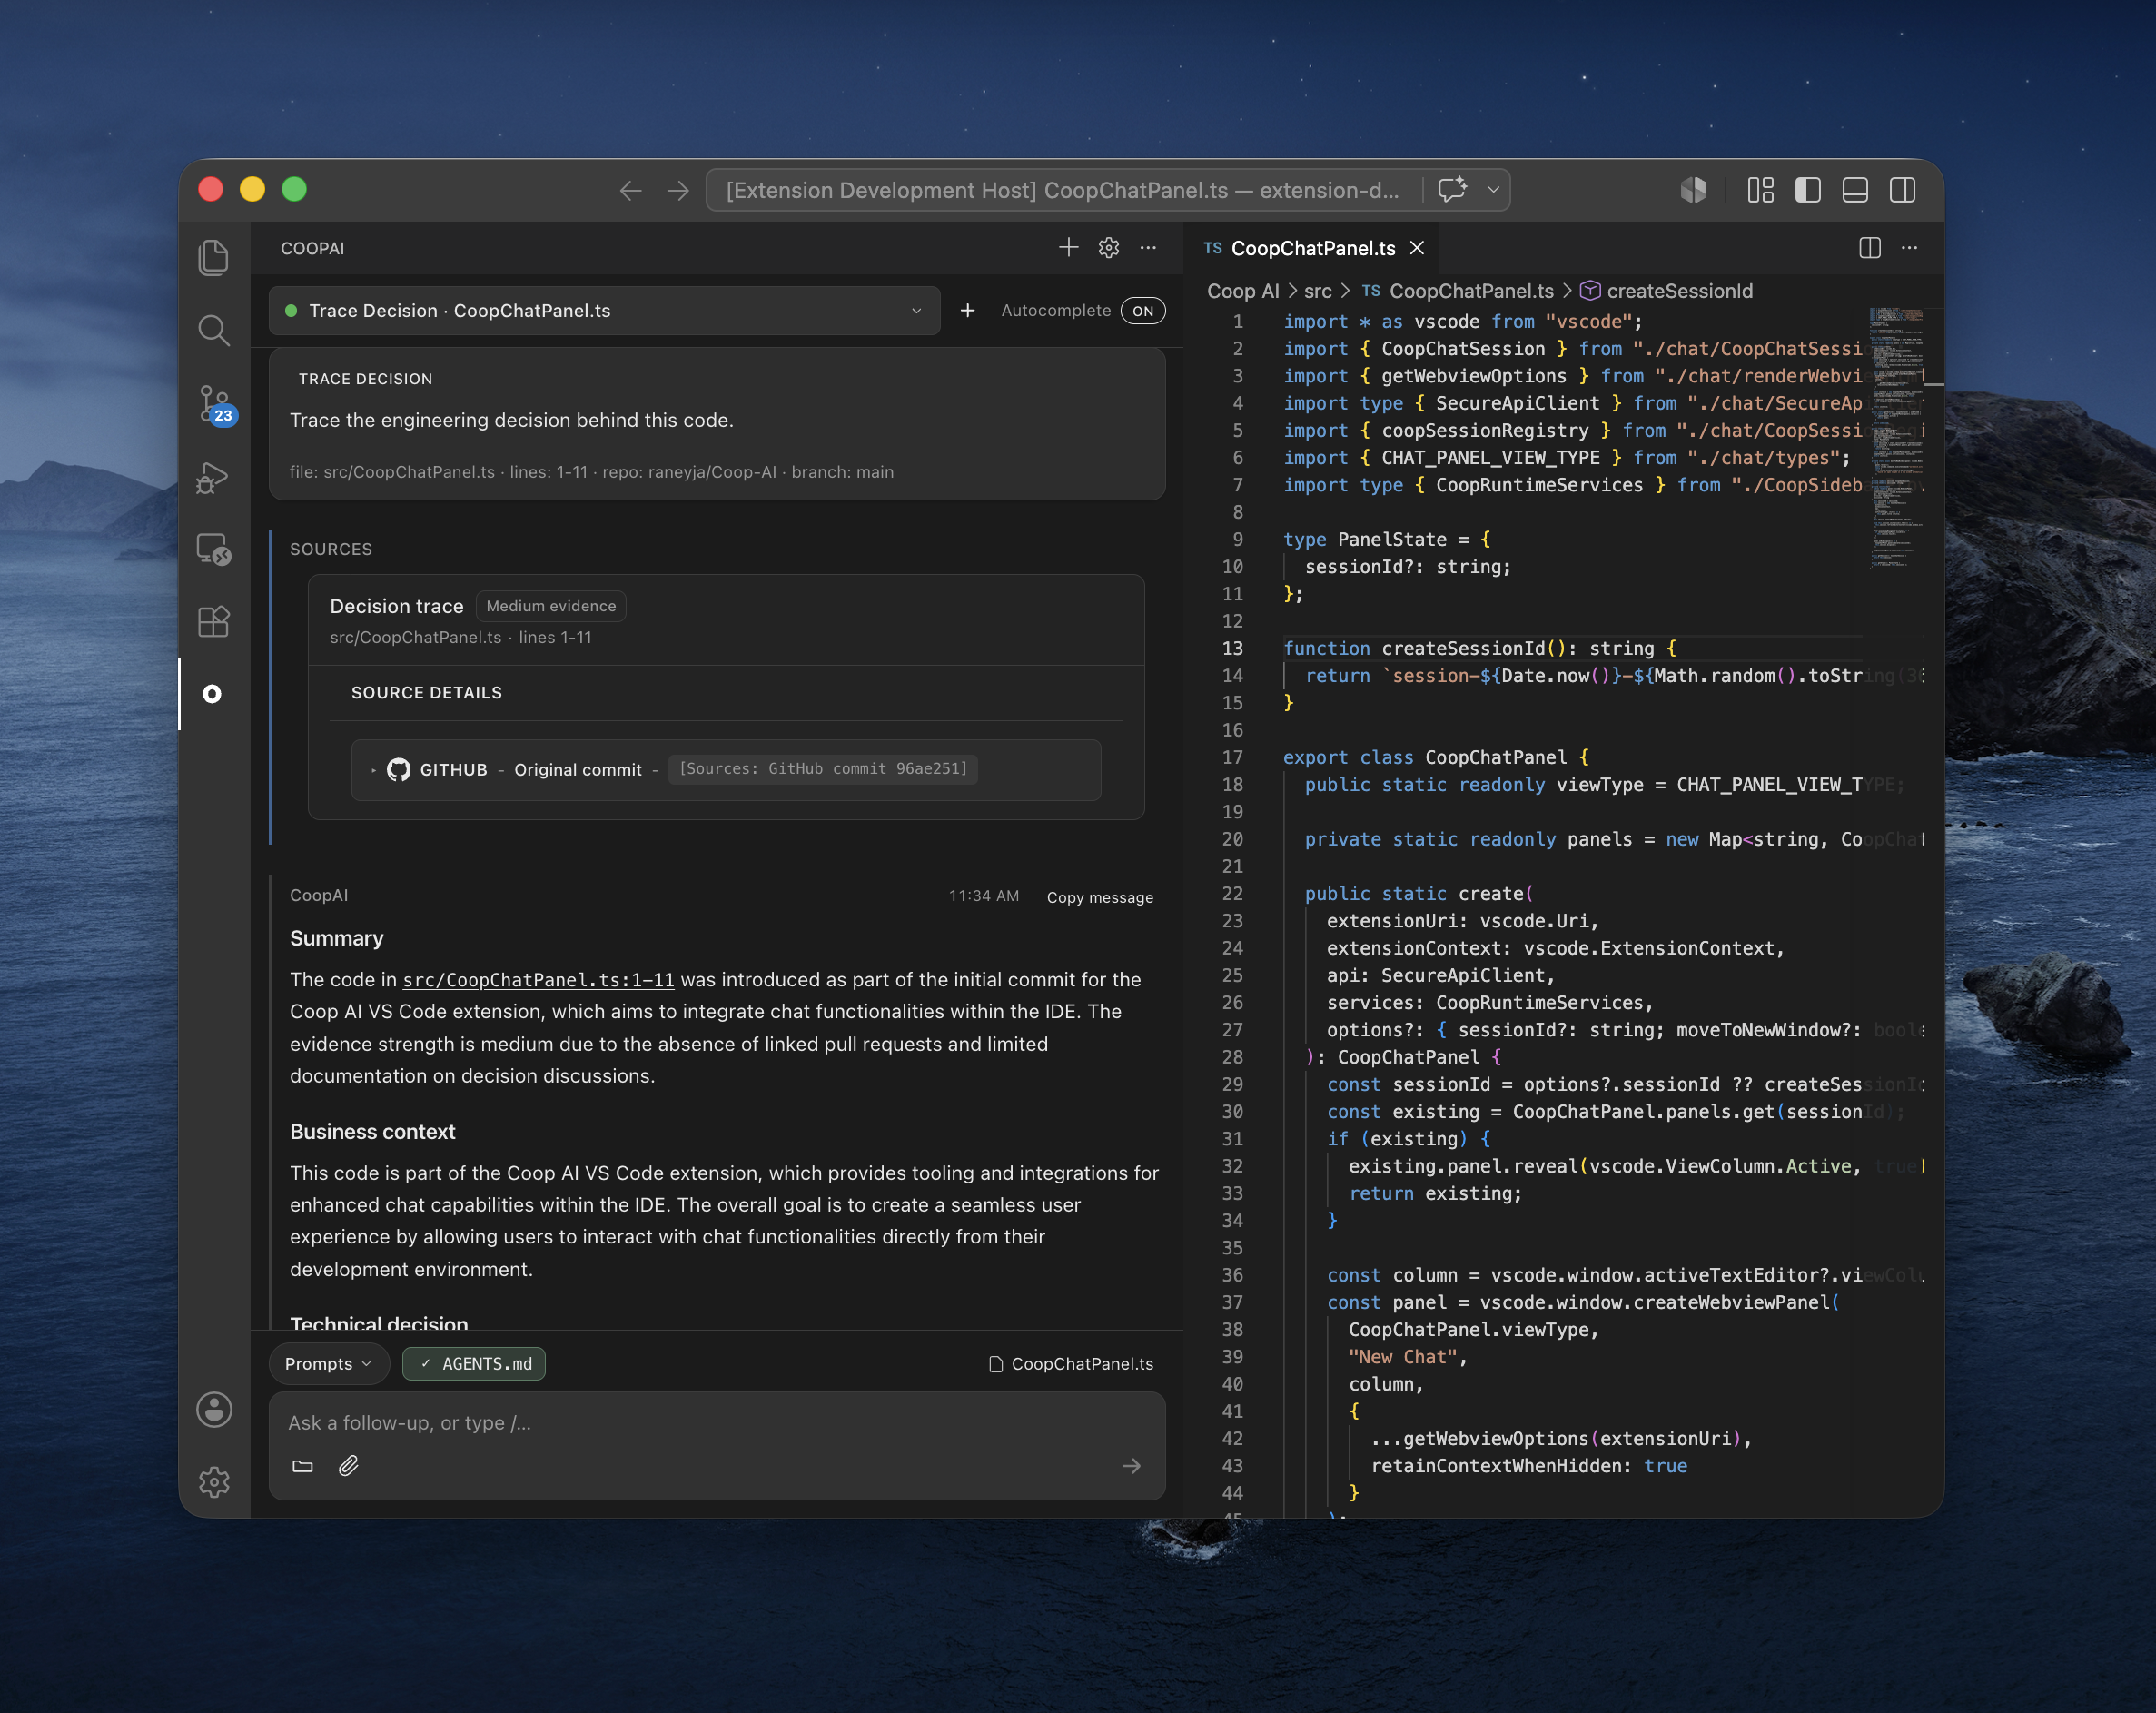Click the 'export class CoopChatPanel' code line

1436,757
